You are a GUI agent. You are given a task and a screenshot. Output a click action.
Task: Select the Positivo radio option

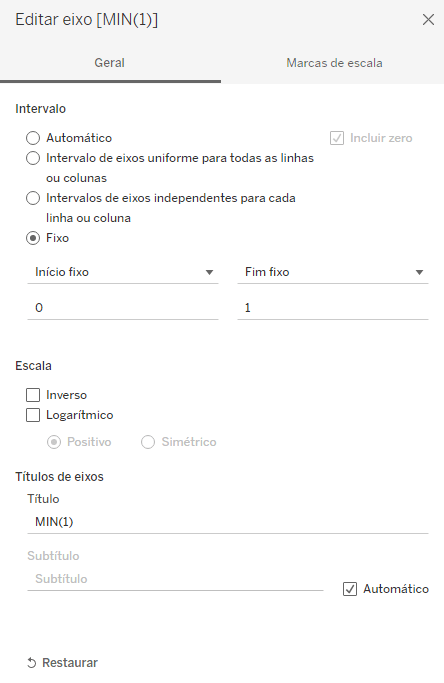click(54, 442)
